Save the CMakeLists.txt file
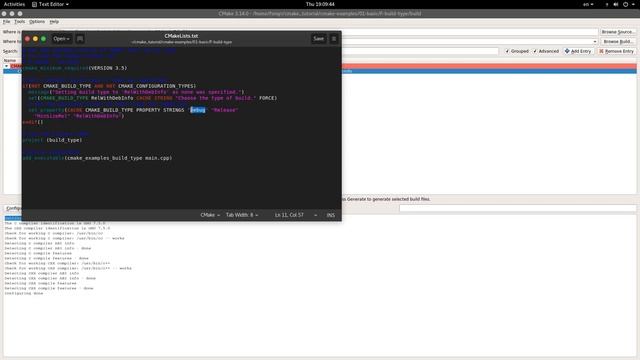 tap(318, 39)
